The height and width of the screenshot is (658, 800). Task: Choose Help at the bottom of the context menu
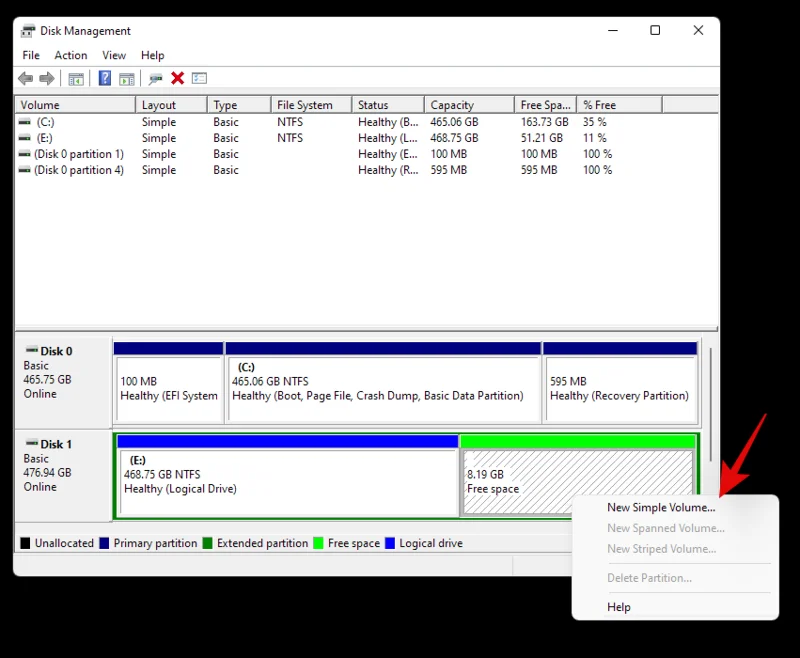click(618, 606)
